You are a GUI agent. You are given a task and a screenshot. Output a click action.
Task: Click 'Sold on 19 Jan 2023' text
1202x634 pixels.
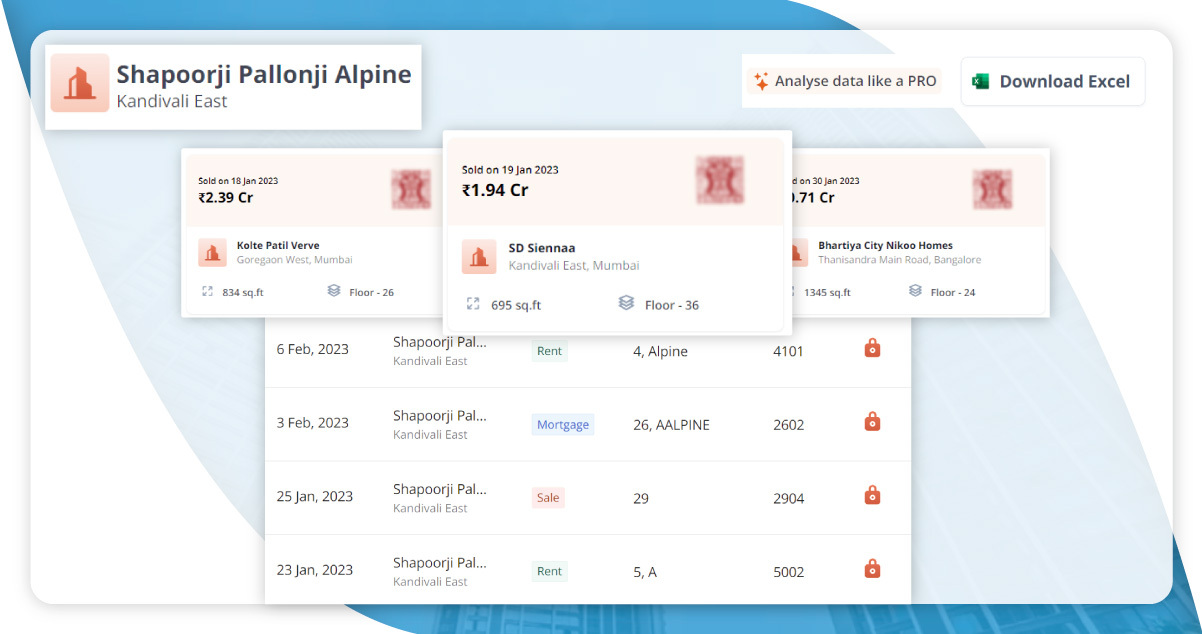[x=510, y=170]
